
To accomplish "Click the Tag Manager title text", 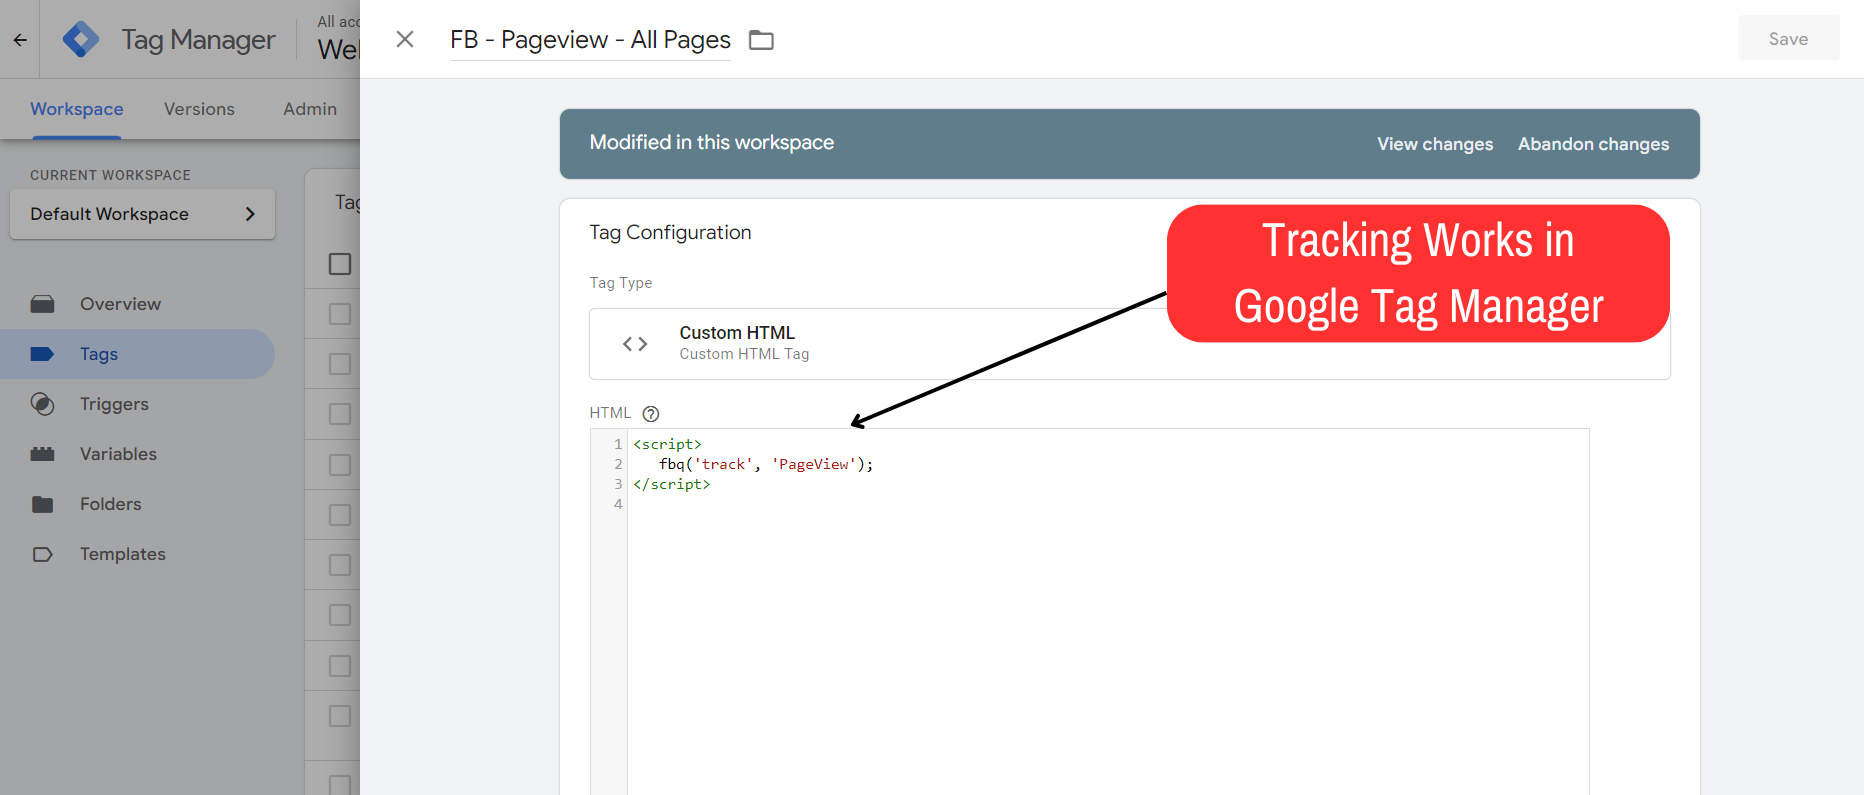I will (x=198, y=40).
